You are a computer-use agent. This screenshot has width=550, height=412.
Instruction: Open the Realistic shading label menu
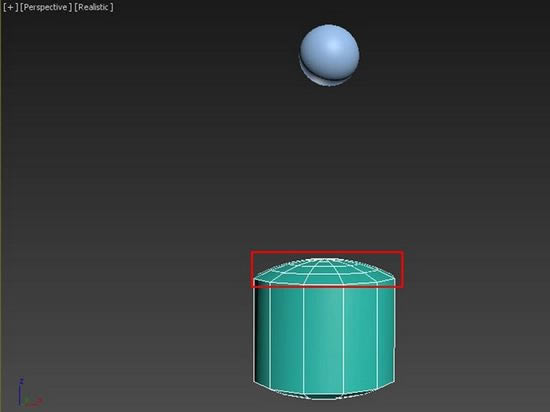coord(94,7)
